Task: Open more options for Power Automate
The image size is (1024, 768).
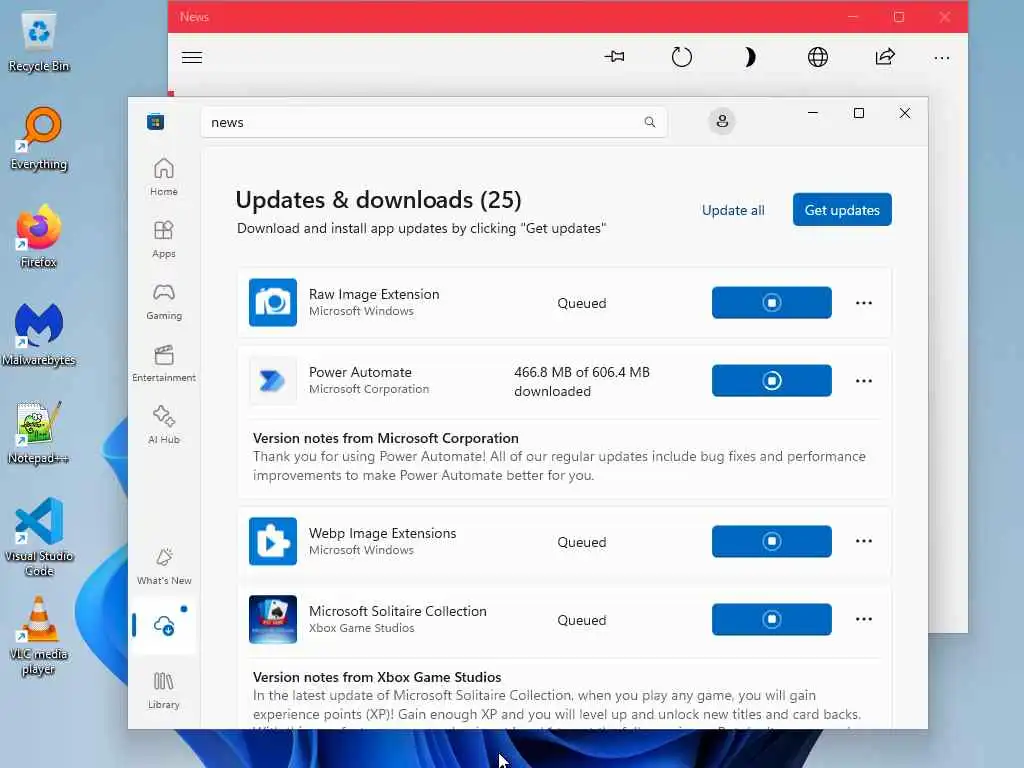Action: point(863,381)
